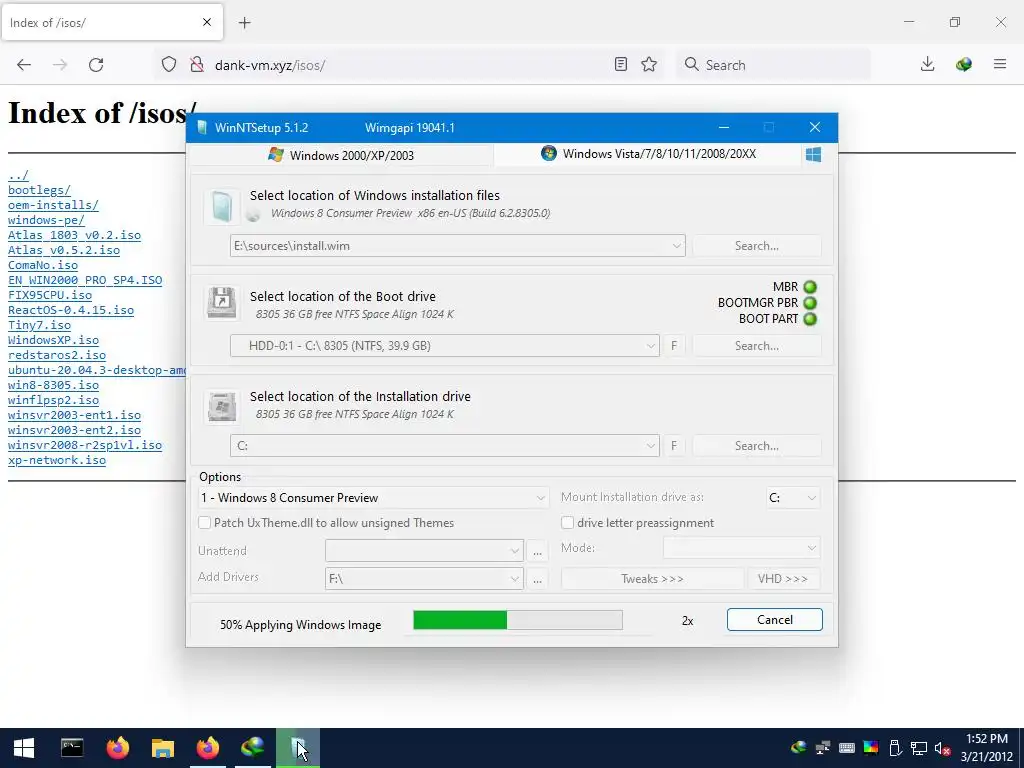Reload the current Firefox page
1024x768 pixels.
[96, 64]
